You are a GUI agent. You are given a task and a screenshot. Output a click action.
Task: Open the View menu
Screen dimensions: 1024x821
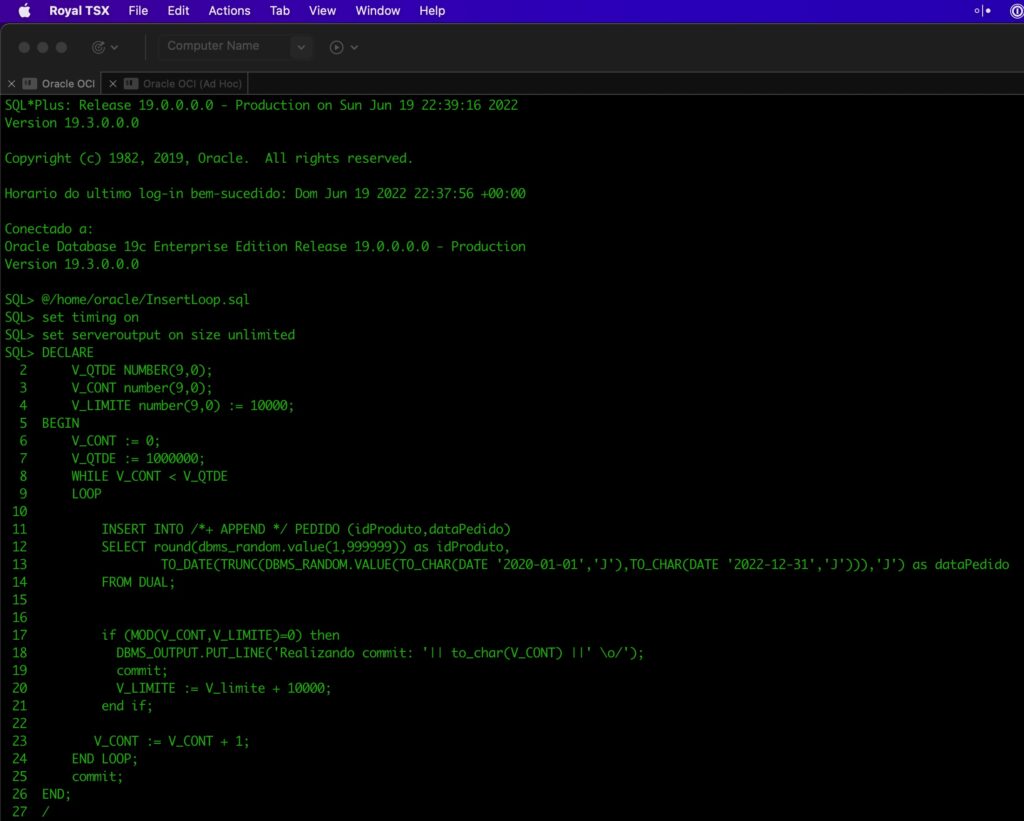point(322,11)
